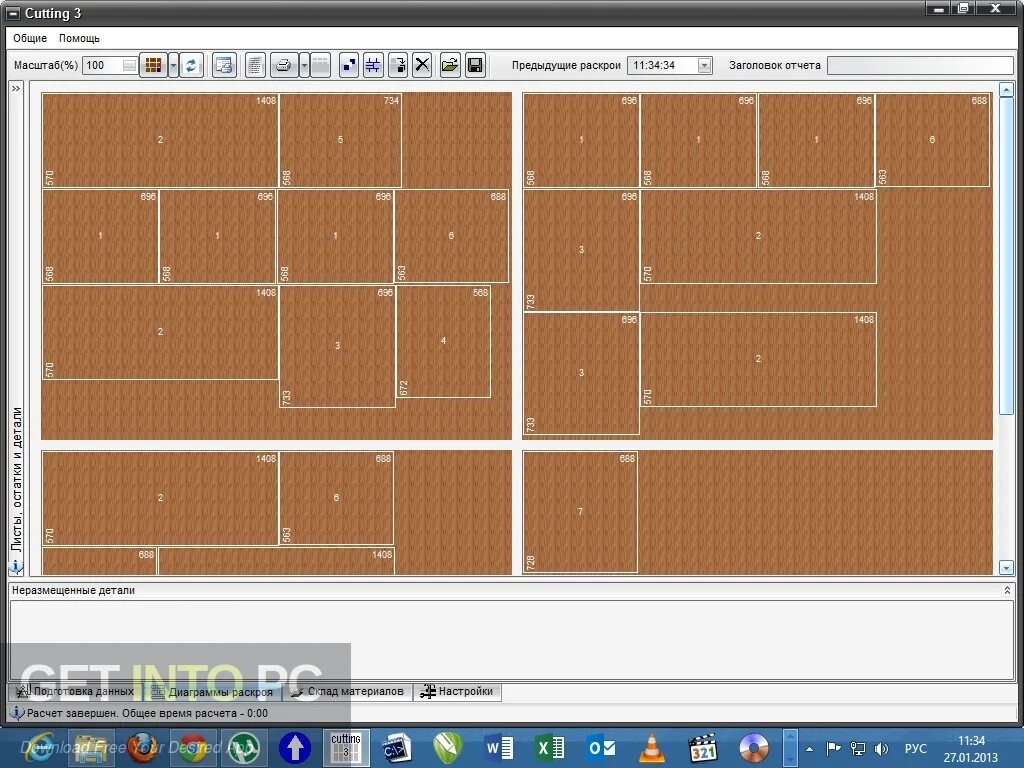This screenshot has width=1024, height=768.
Task: Open the Общие menu
Action: point(30,38)
